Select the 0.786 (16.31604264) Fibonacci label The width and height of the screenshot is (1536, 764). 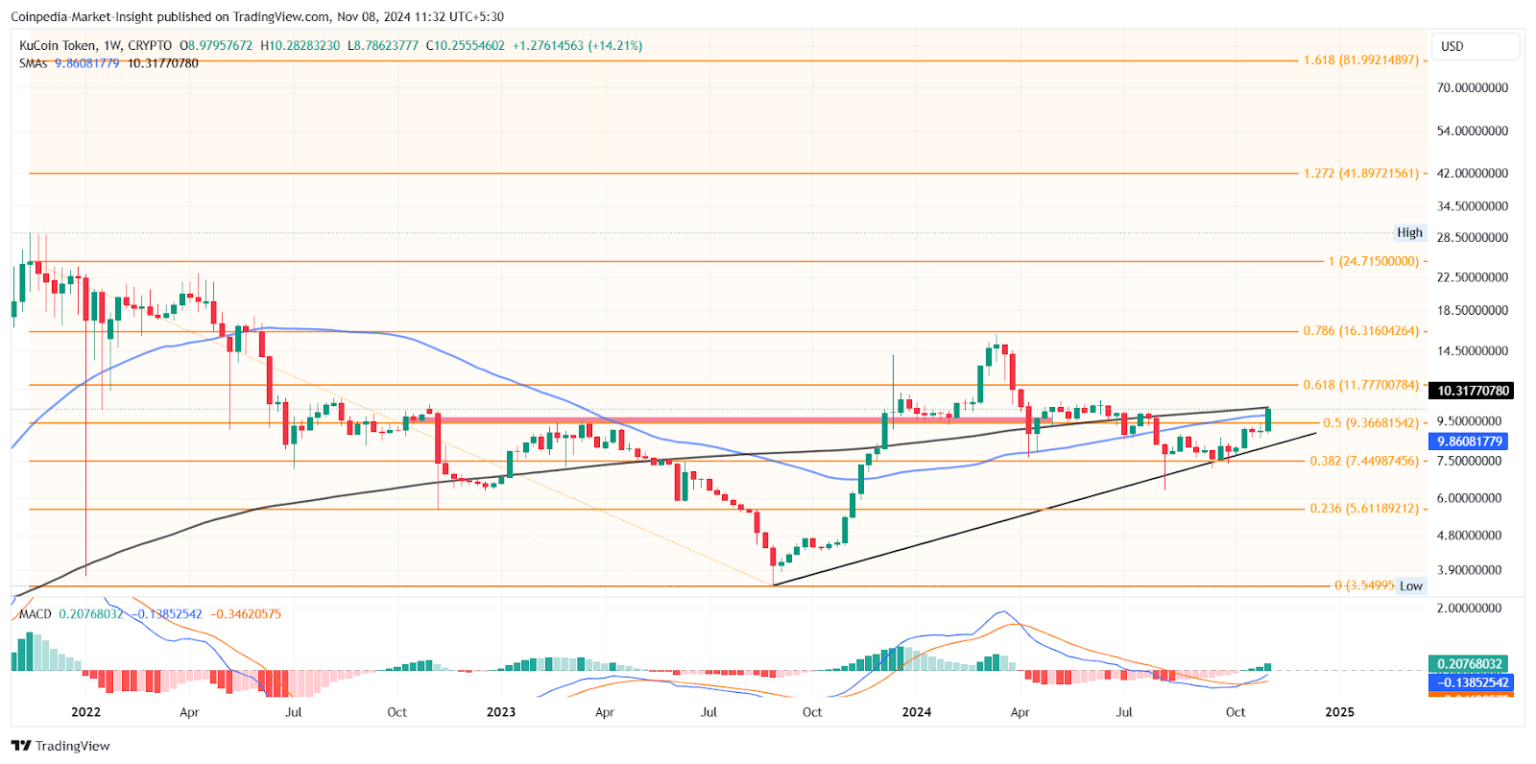click(x=1361, y=330)
